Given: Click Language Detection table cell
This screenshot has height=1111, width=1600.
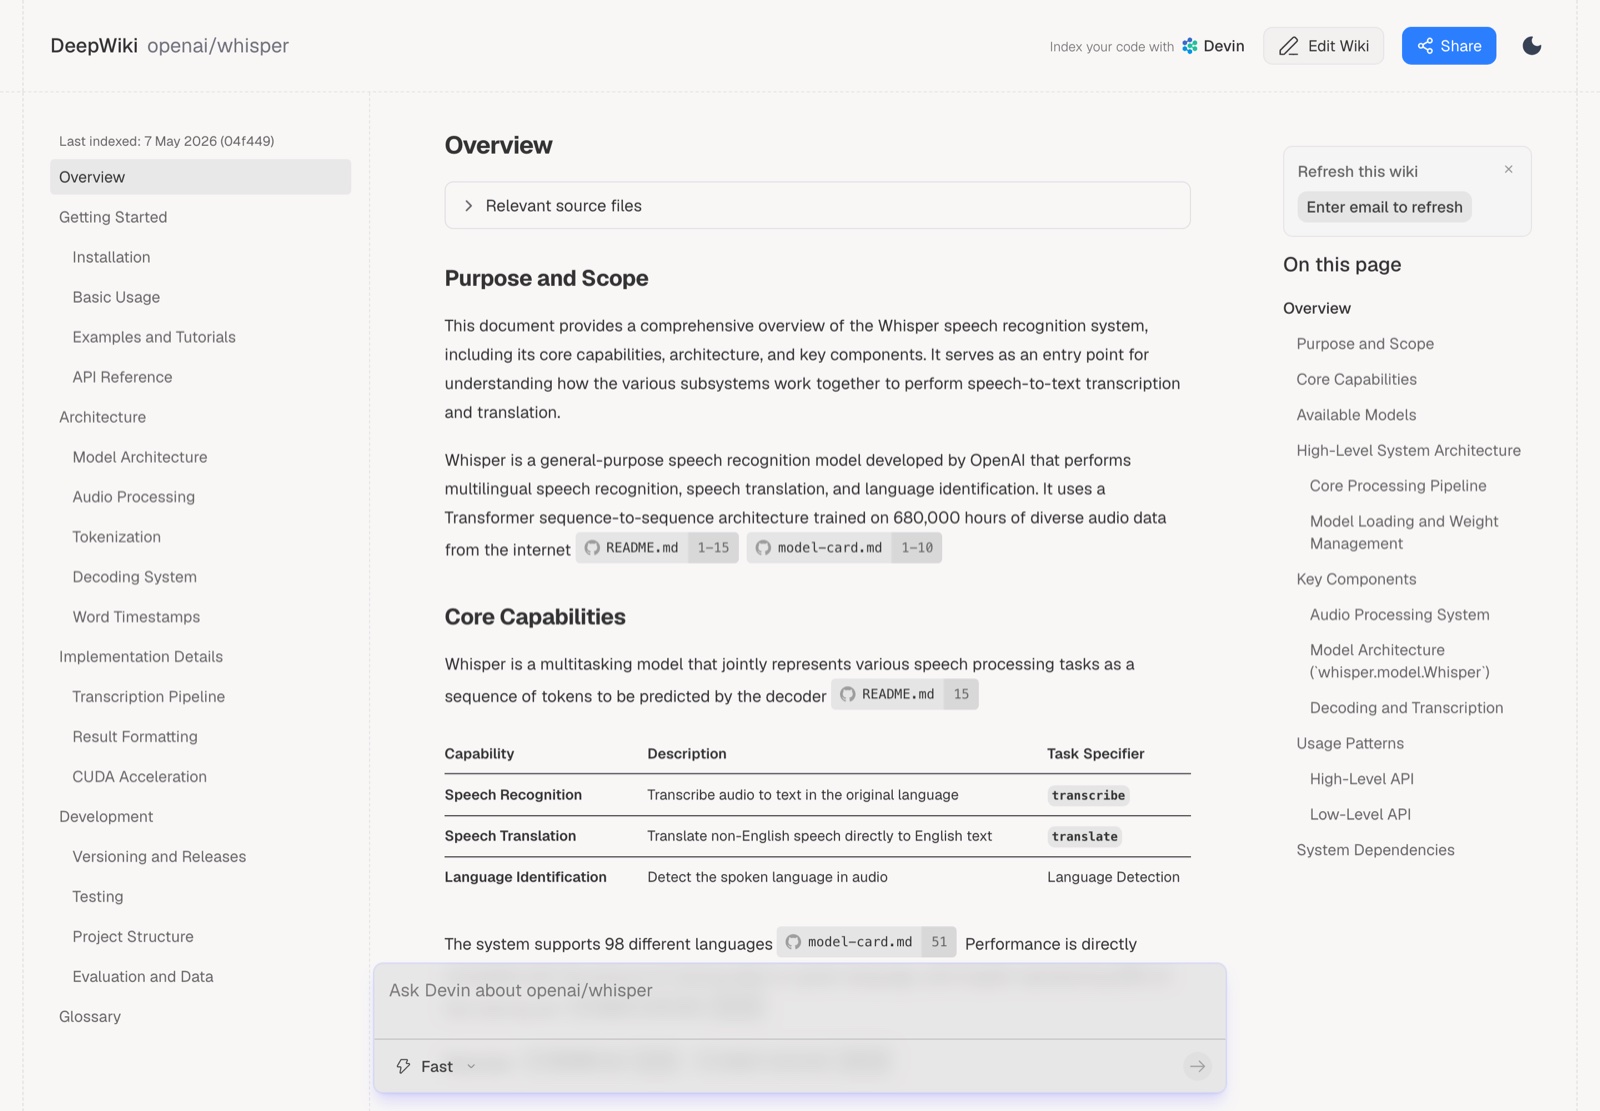Looking at the screenshot, I should (x=1113, y=877).
